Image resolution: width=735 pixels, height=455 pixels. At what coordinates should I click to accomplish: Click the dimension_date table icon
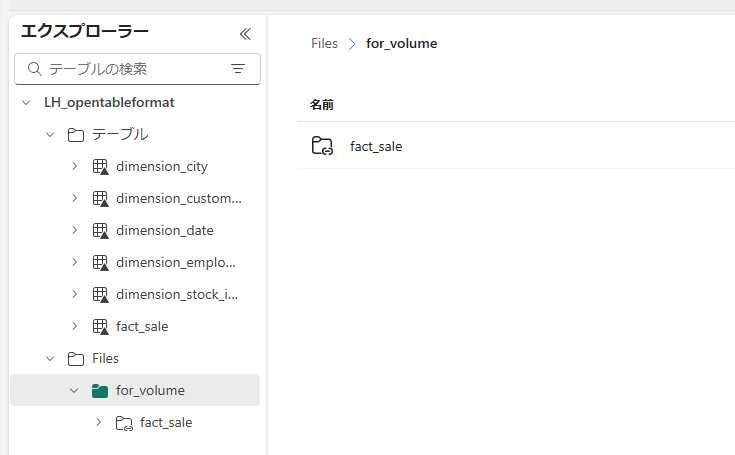coord(100,231)
